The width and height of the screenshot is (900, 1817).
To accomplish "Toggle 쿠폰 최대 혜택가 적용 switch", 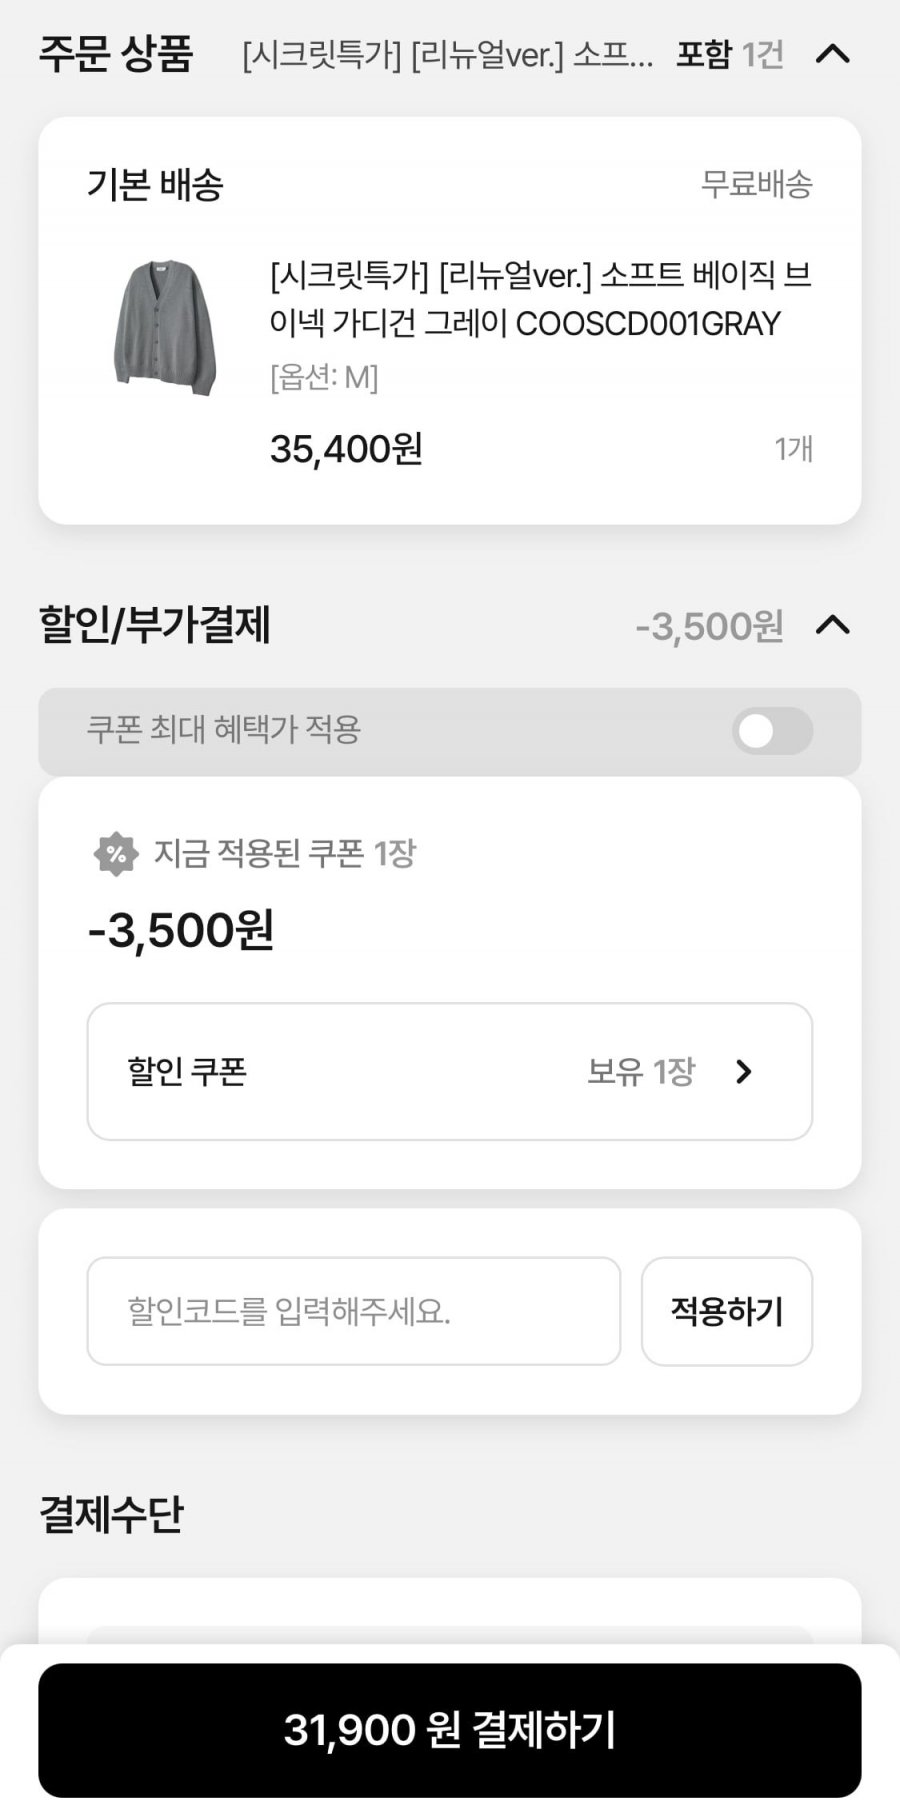I will [x=771, y=731].
